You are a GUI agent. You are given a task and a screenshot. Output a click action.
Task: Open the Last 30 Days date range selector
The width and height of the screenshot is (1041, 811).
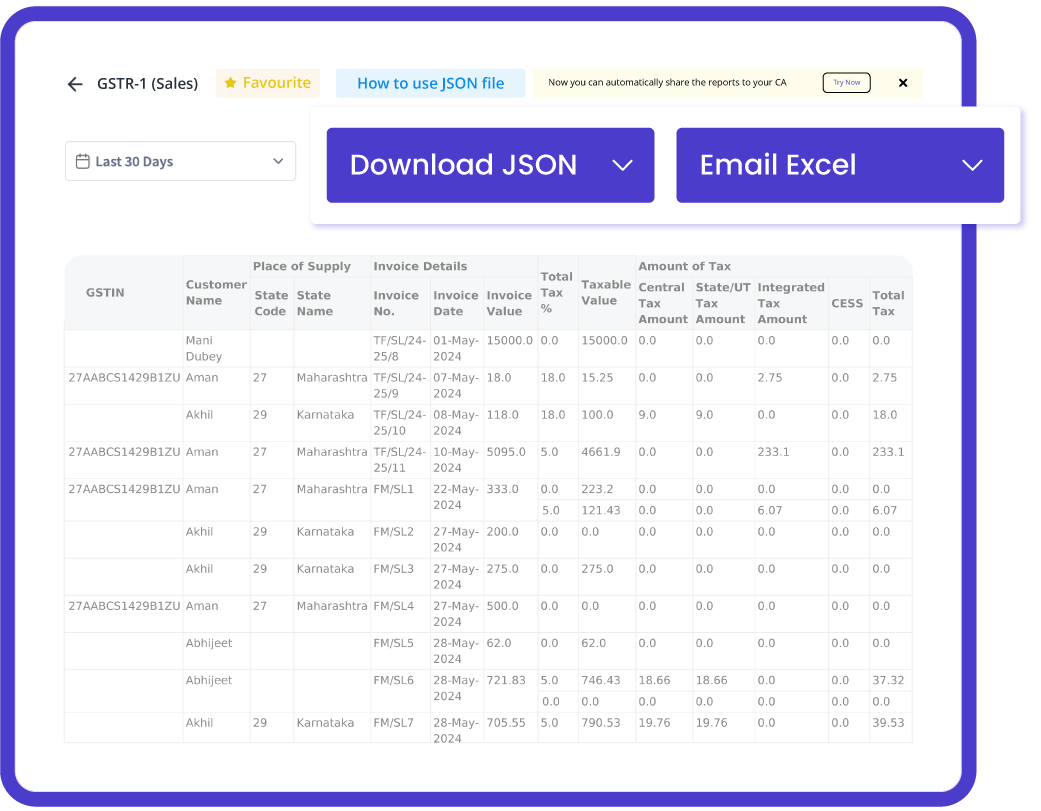(180, 160)
